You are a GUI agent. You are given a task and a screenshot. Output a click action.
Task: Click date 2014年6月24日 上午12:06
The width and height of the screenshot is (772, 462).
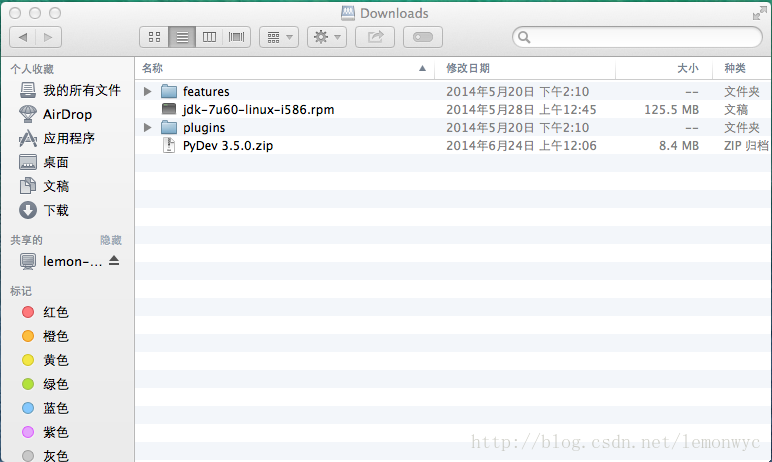click(x=521, y=146)
